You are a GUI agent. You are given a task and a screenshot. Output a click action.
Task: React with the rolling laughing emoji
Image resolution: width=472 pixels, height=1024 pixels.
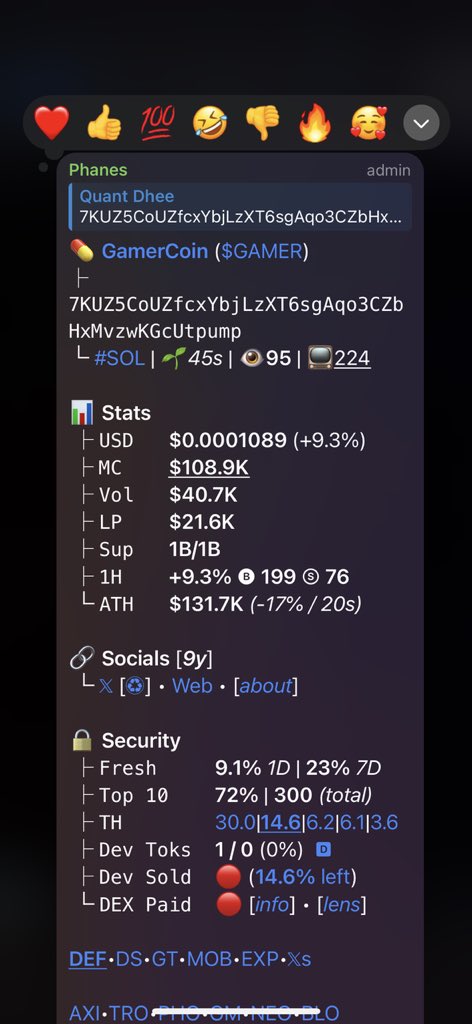(210, 123)
